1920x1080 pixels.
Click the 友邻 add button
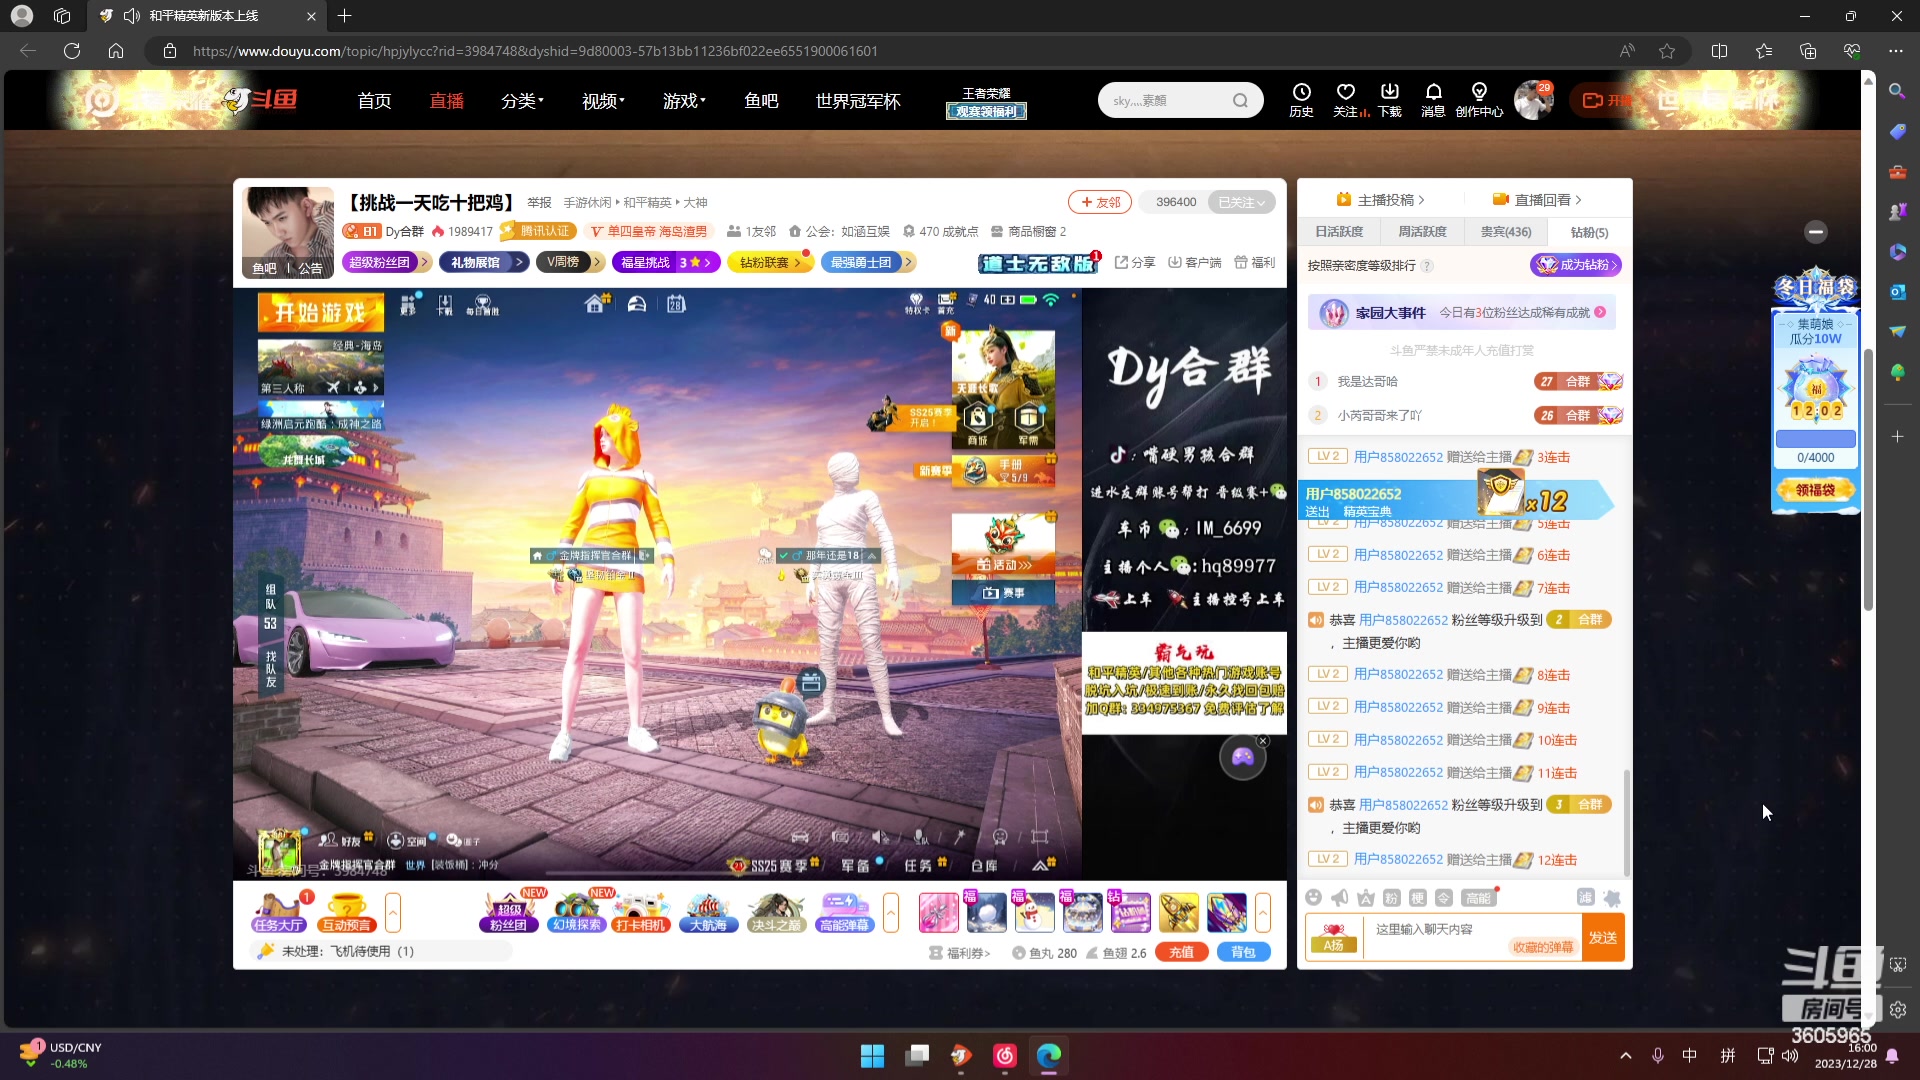coord(1100,202)
